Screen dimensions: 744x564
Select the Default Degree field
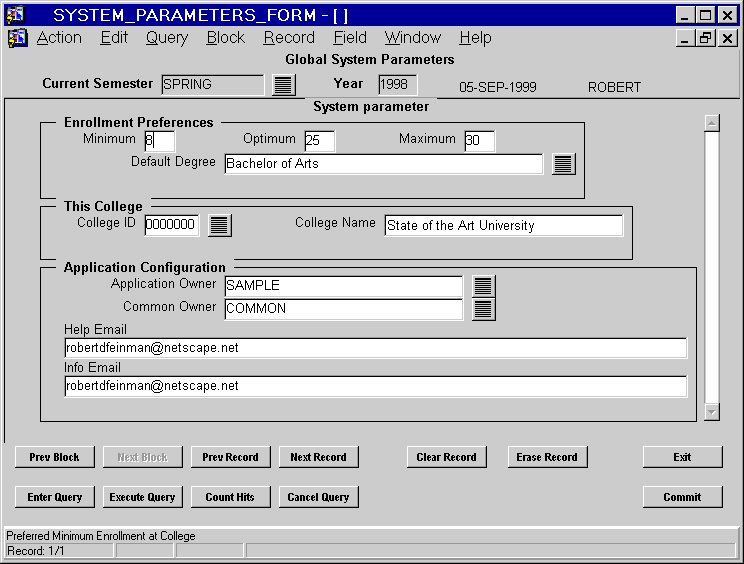click(x=384, y=164)
